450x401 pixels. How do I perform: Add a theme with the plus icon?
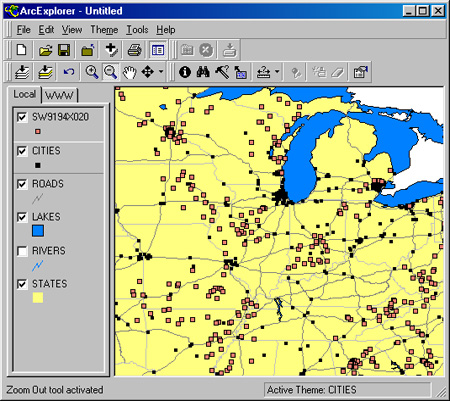111,50
